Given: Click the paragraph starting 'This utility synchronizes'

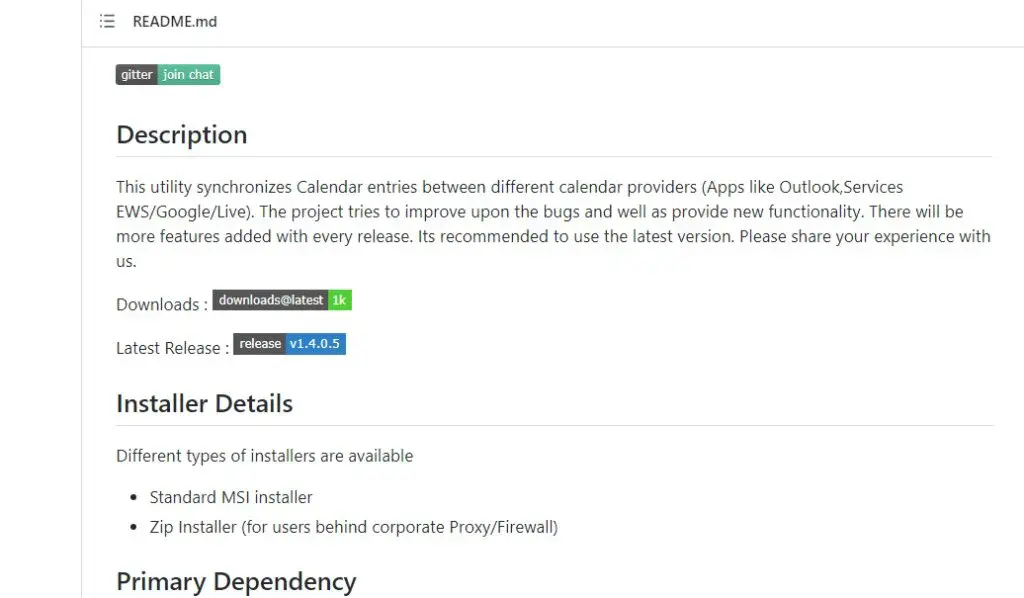Looking at the screenshot, I should pyautogui.click(x=553, y=224).
